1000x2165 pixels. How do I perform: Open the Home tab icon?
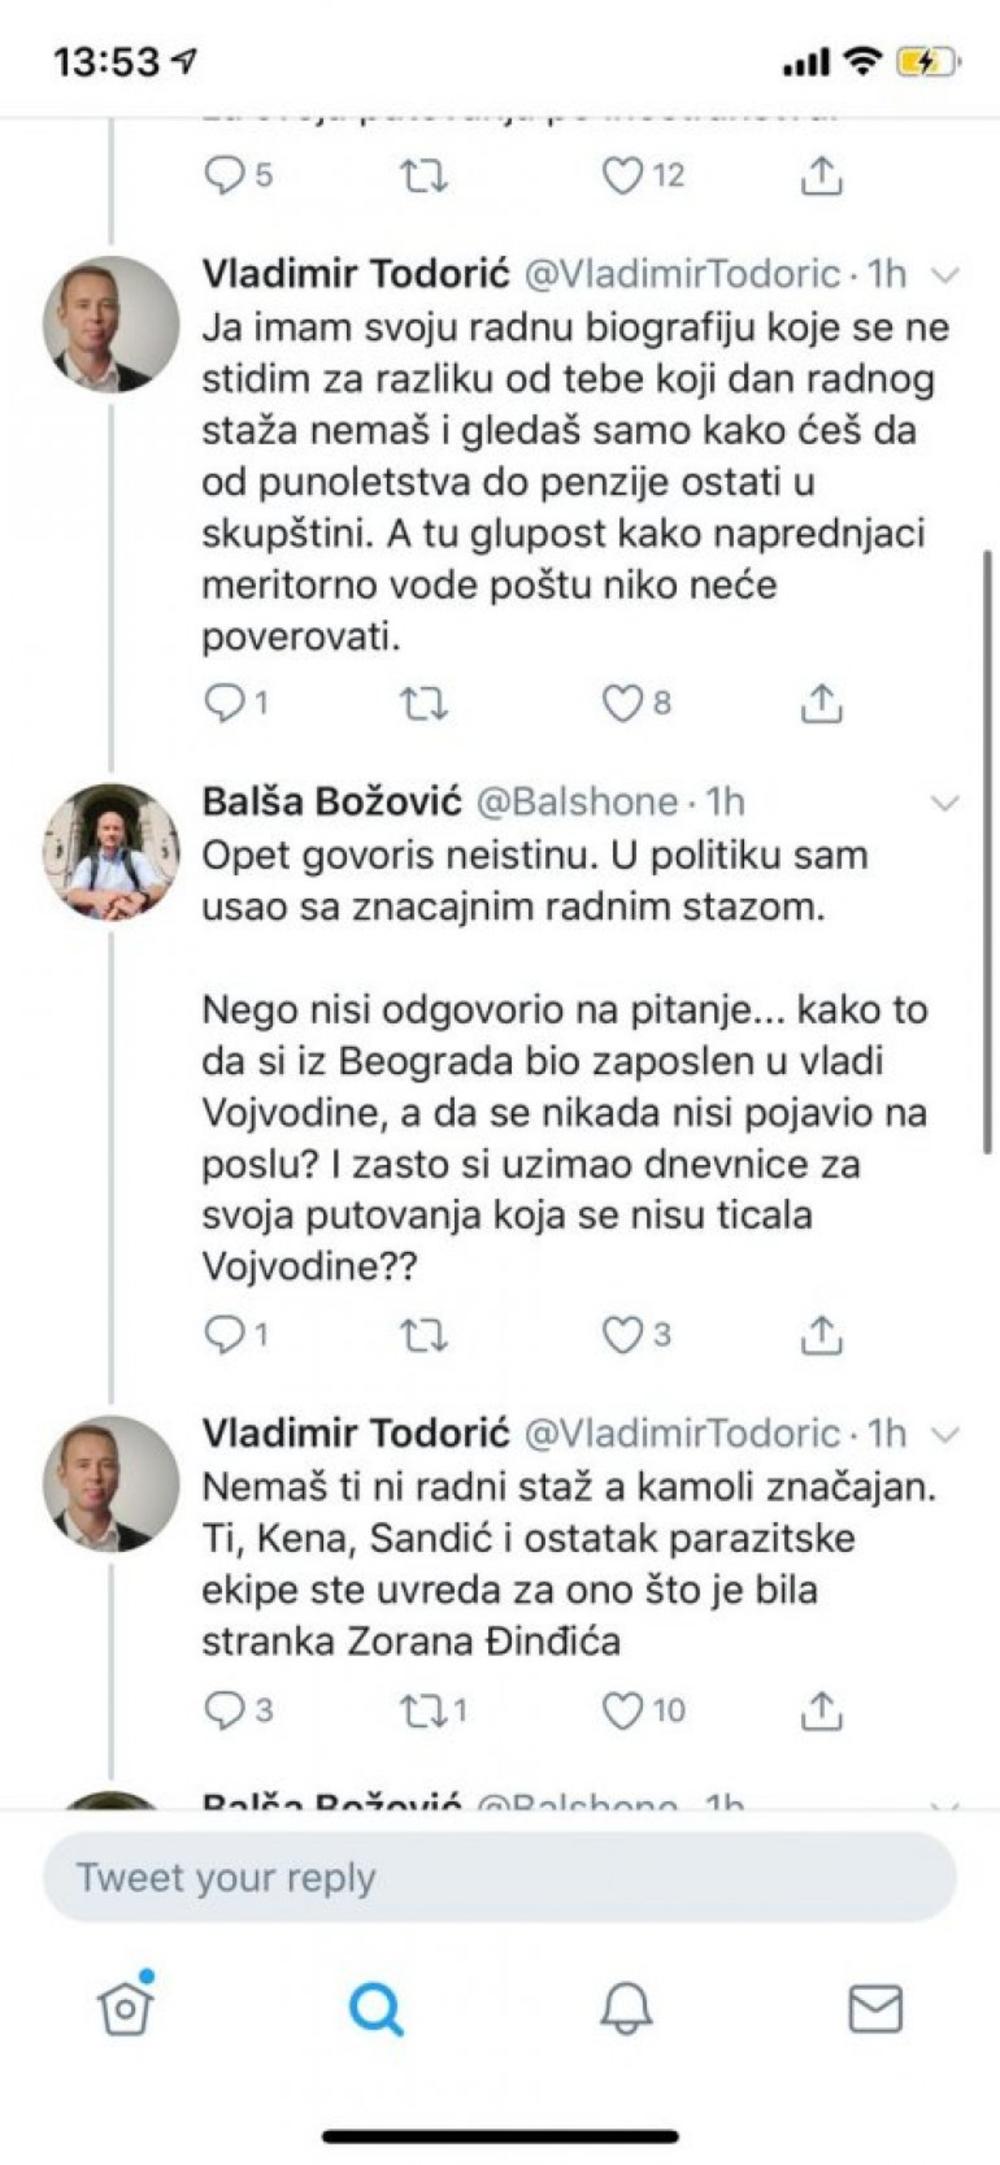tap(126, 2007)
